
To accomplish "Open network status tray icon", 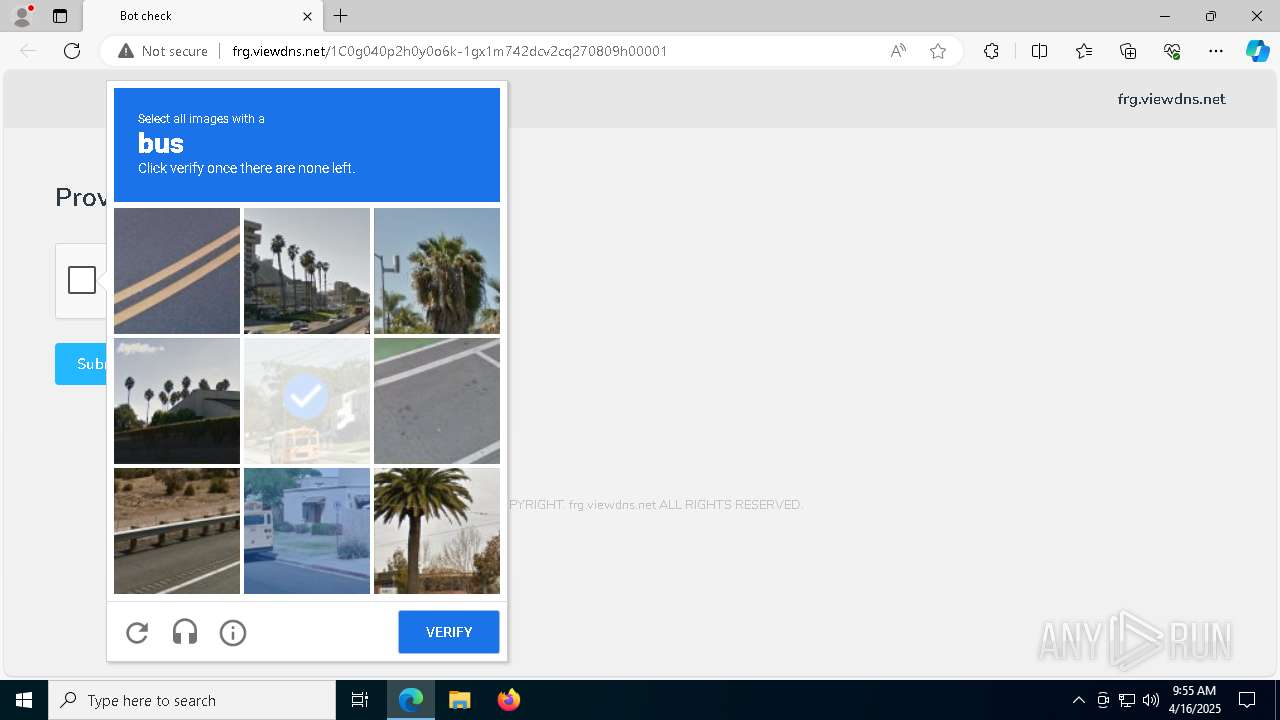I will tap(1127, 700).
